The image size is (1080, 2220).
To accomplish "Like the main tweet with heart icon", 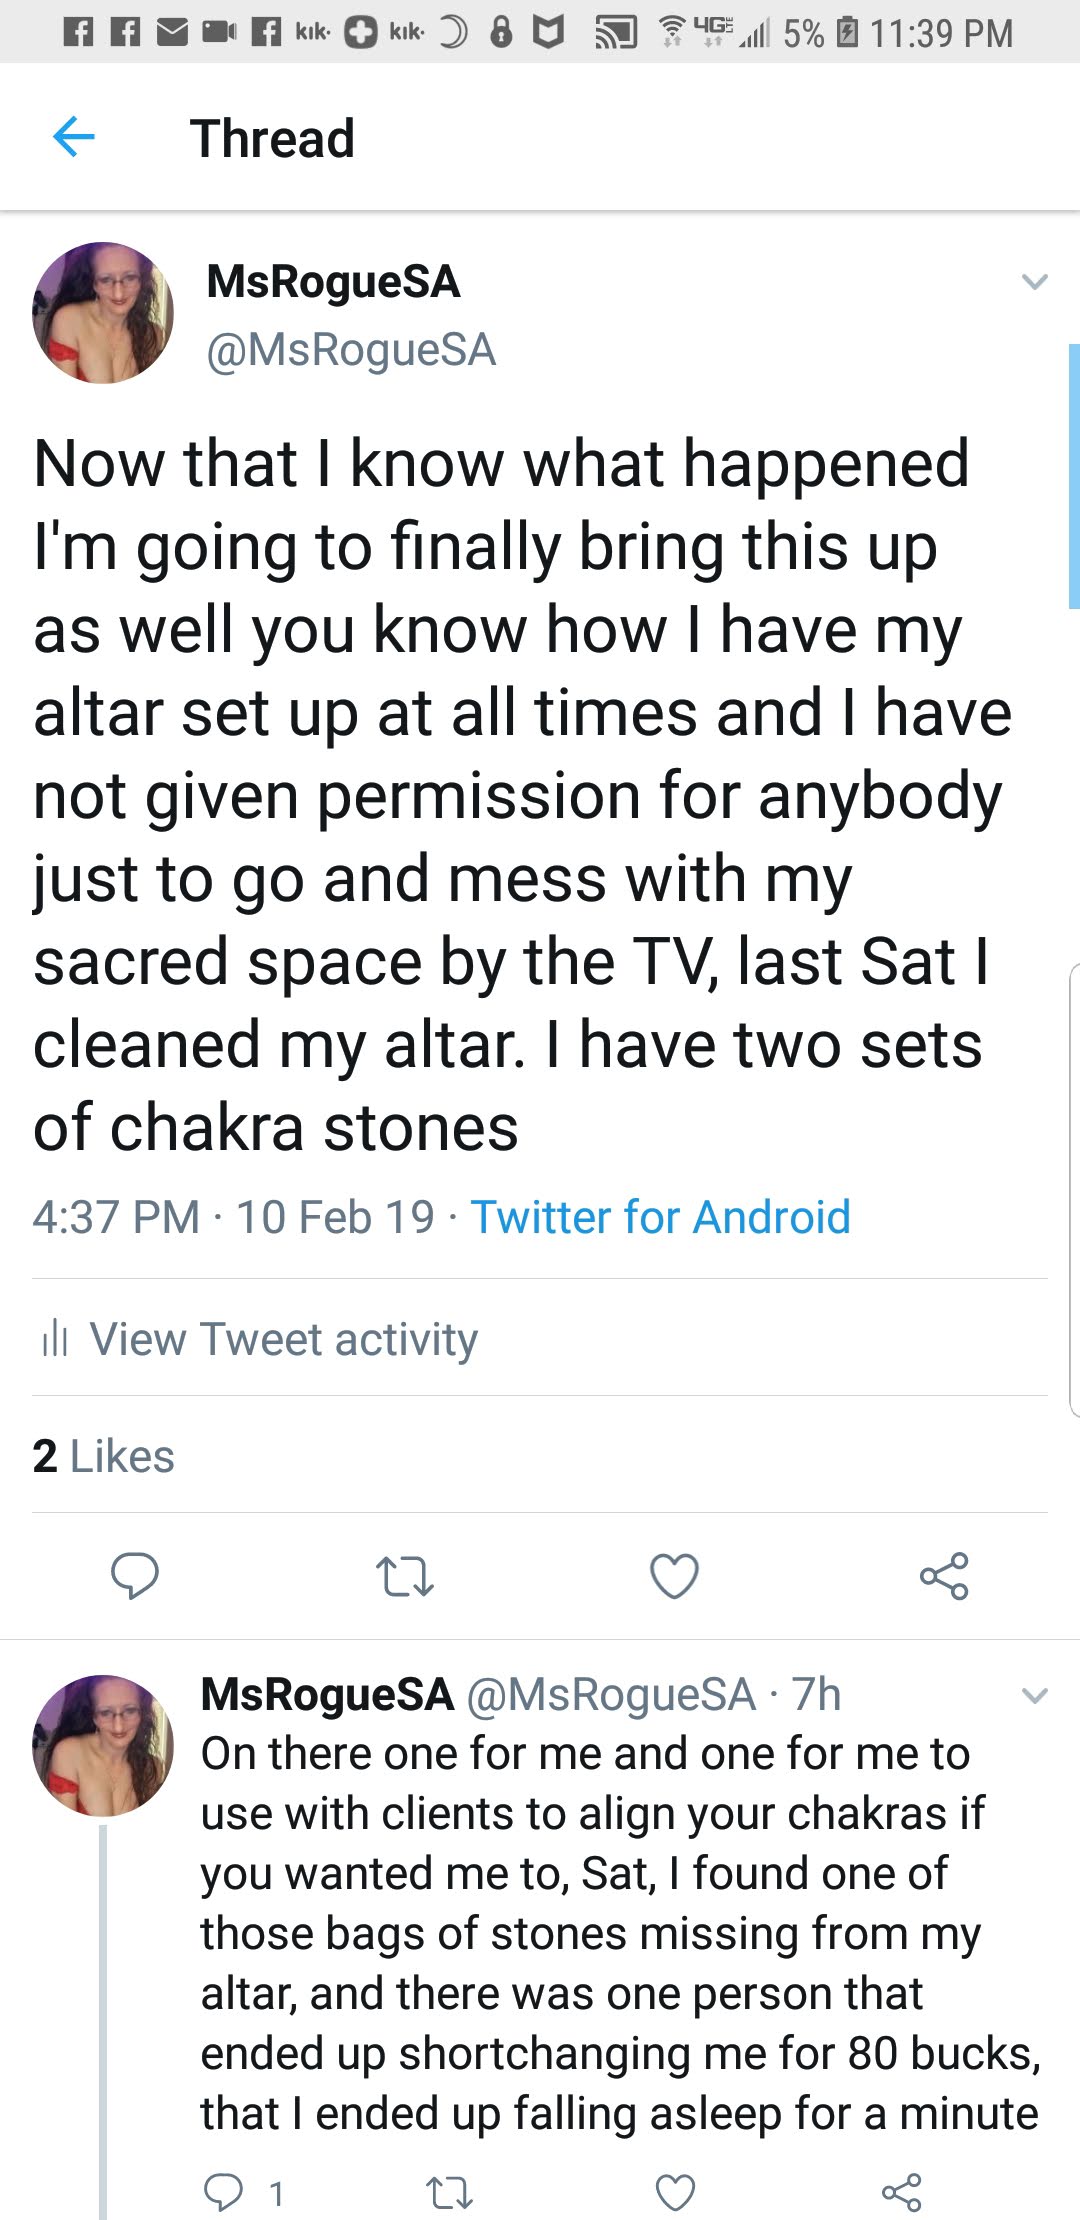I will coord(674,1576).
